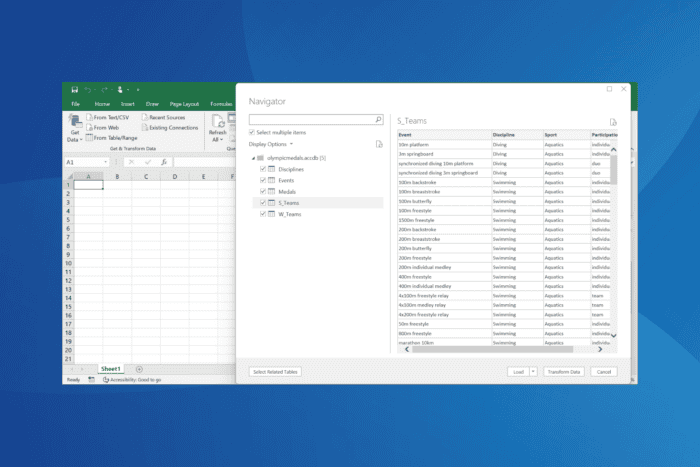Screen dimensions: 700x467
Task: Click preview scroll-right arrow
Action: tap(600, 349)
